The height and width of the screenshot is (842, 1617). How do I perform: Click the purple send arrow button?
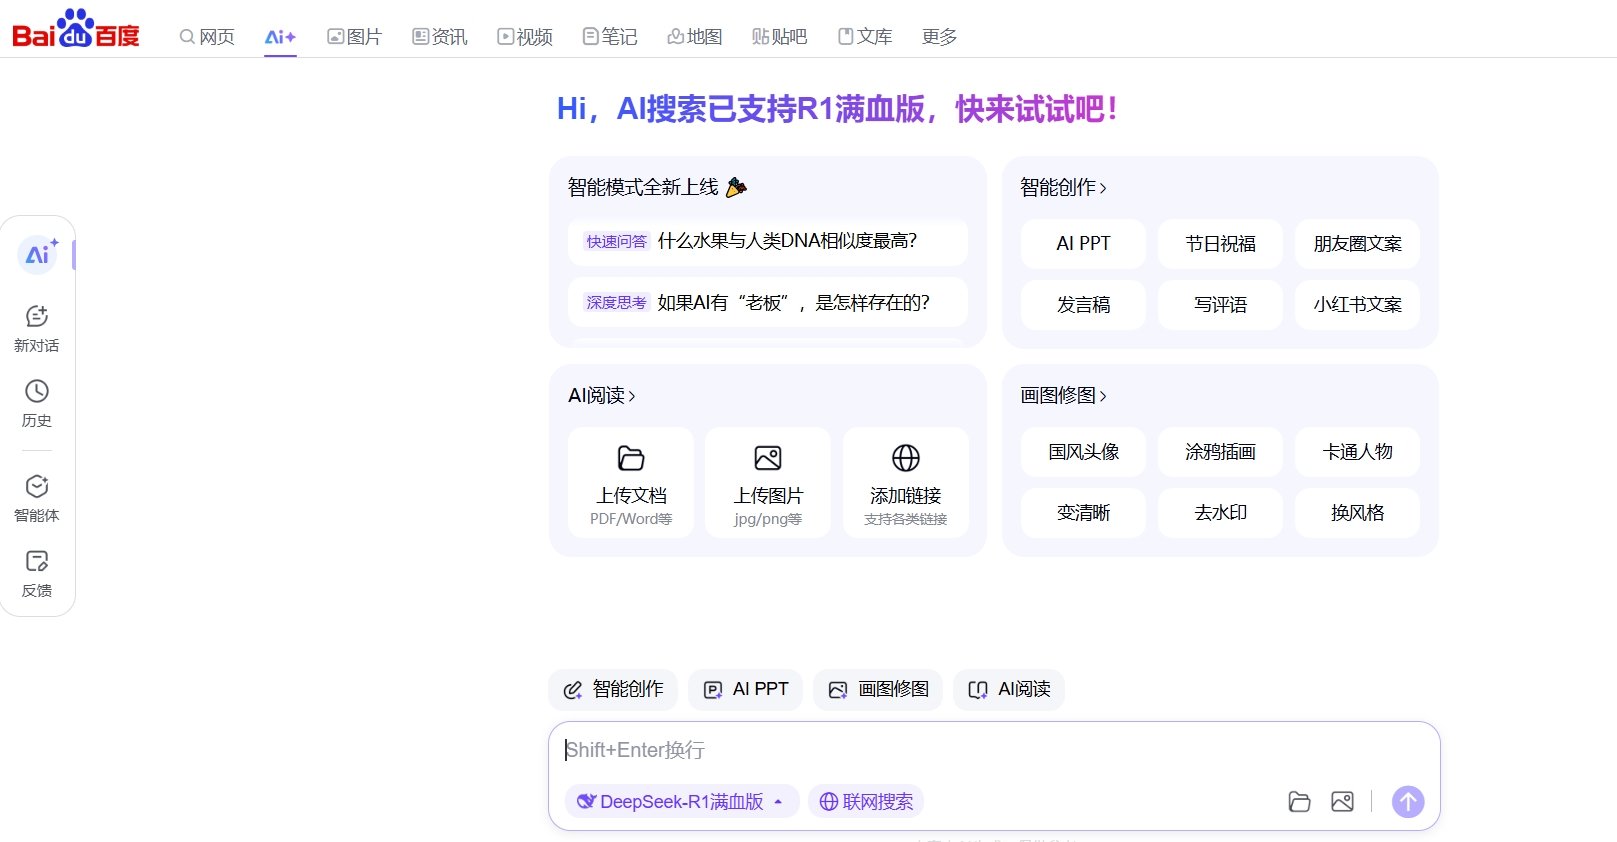click(1408, 801)
